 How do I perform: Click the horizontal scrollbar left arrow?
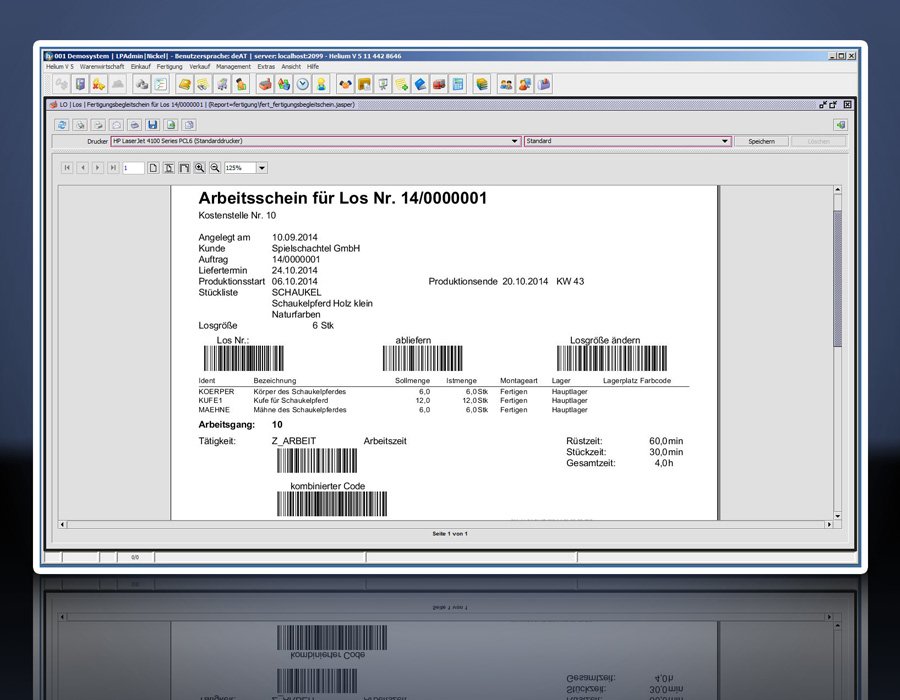(63, 524)
